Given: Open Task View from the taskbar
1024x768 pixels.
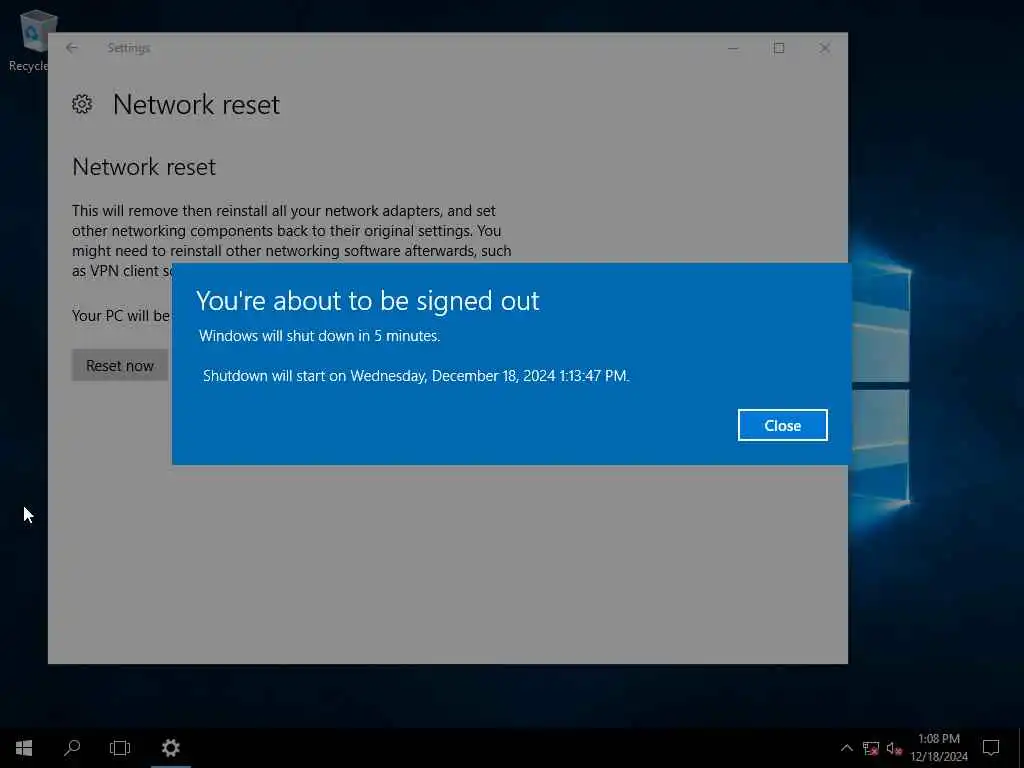Looking at the screenshot, I should 120,748.
